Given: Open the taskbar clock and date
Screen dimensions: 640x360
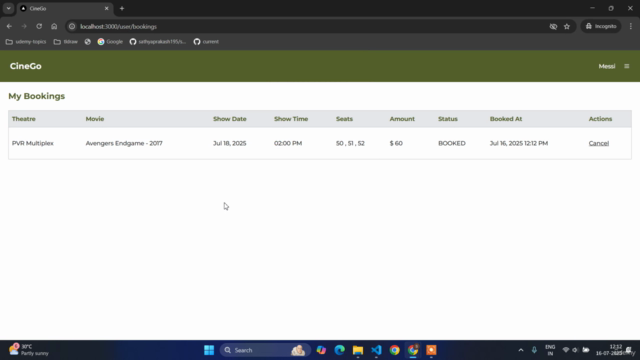Looking at the screenshot, I should tap(609, 350).
